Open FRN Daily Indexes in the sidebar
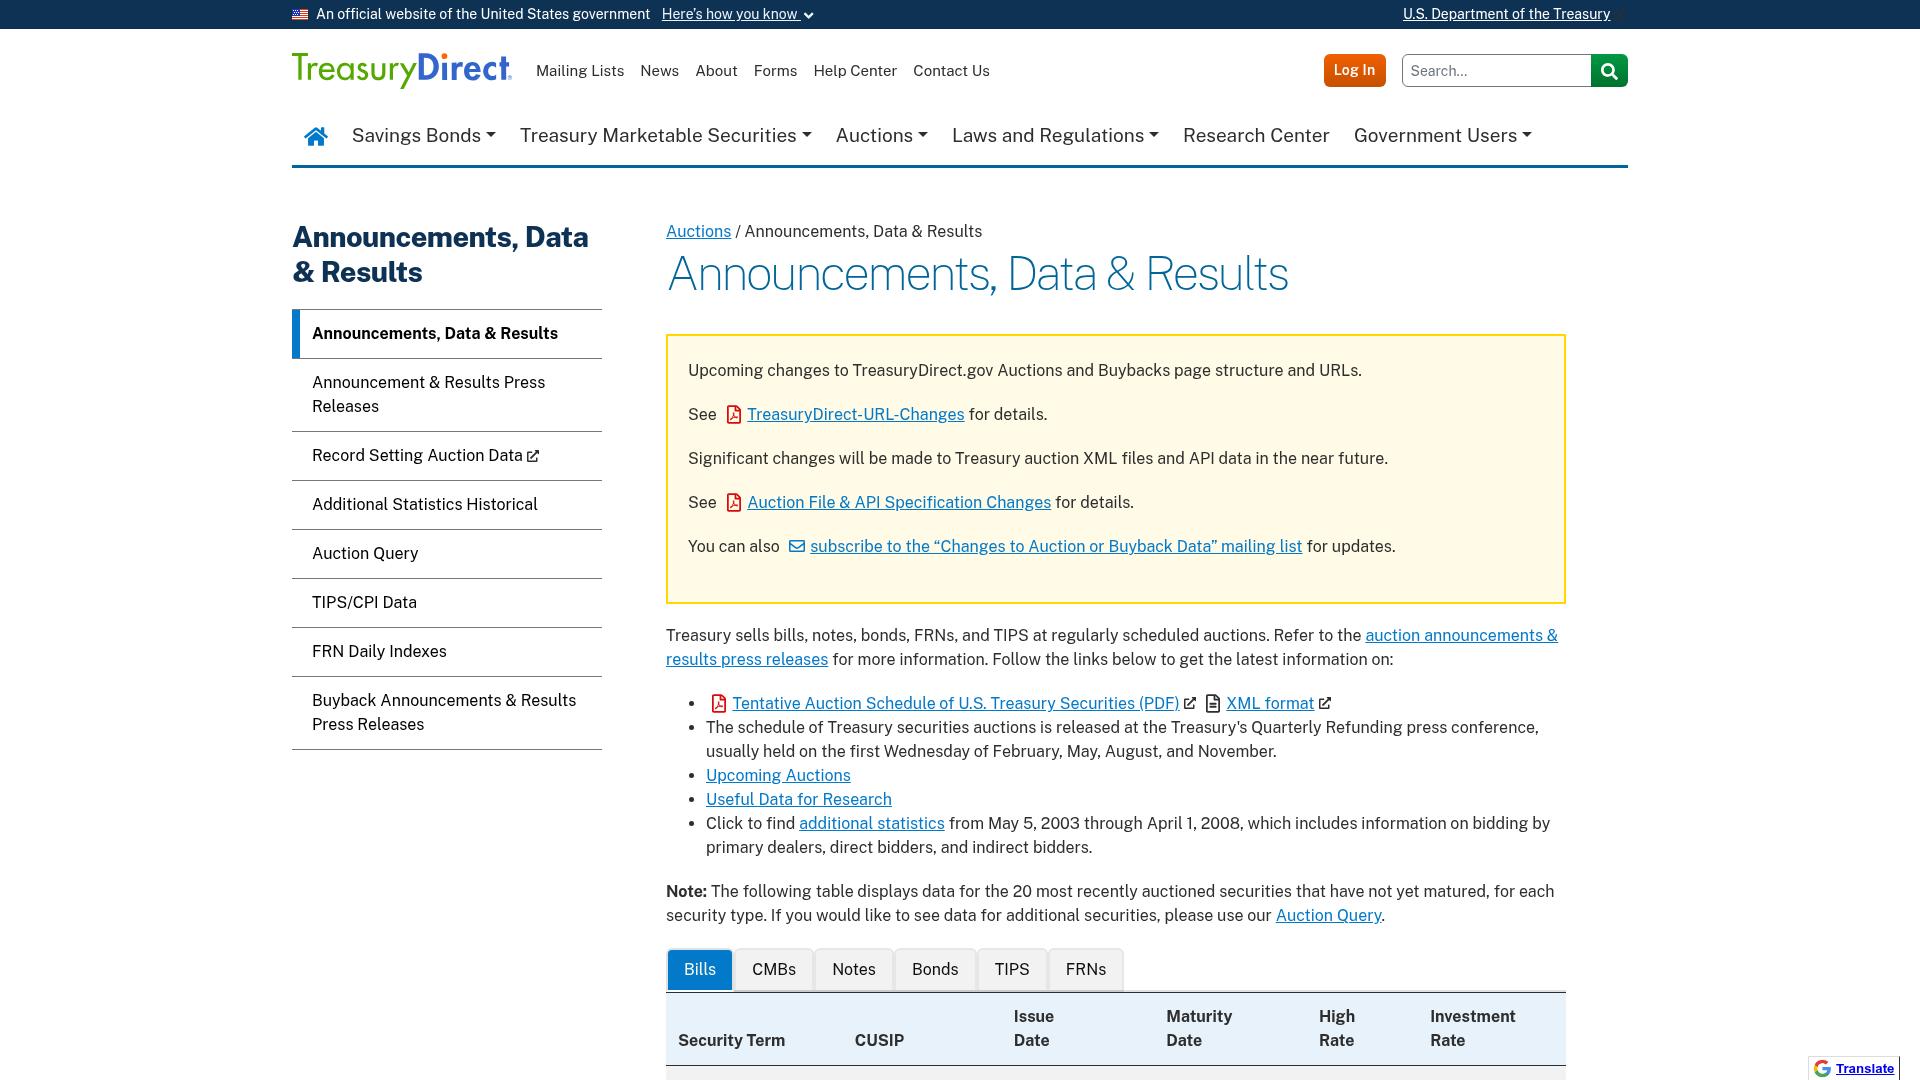This screenshot has width=1920, height=1080. pyautogui.click(x=447, y=652)
